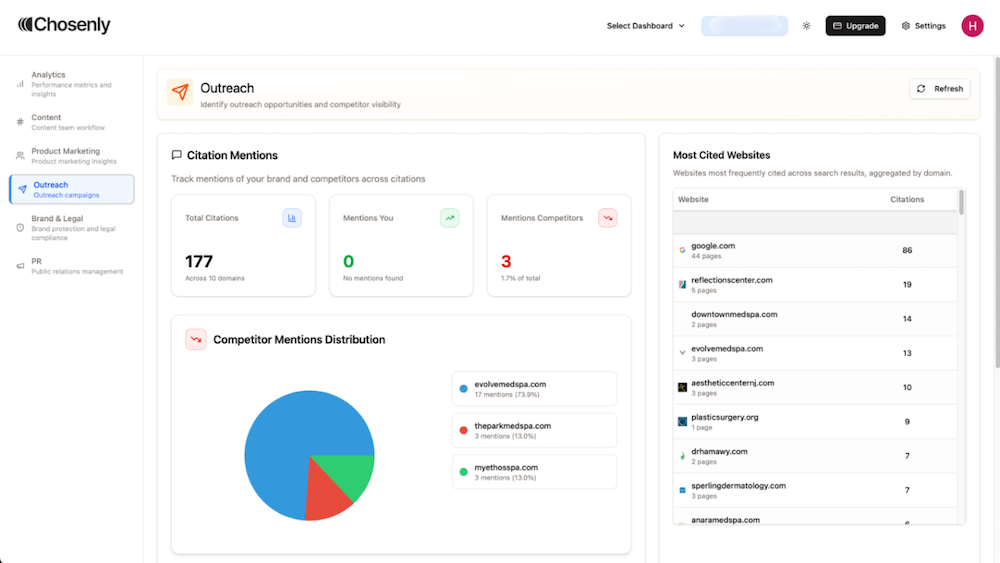The height and width of the screenshot is (563, 1000).
Task: Open Analytics in the sidebar
Action: (71, 84)
